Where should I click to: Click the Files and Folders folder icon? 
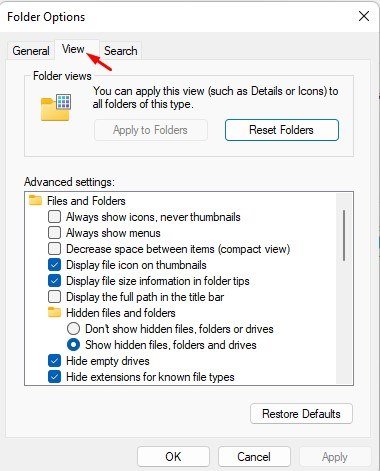35,200
